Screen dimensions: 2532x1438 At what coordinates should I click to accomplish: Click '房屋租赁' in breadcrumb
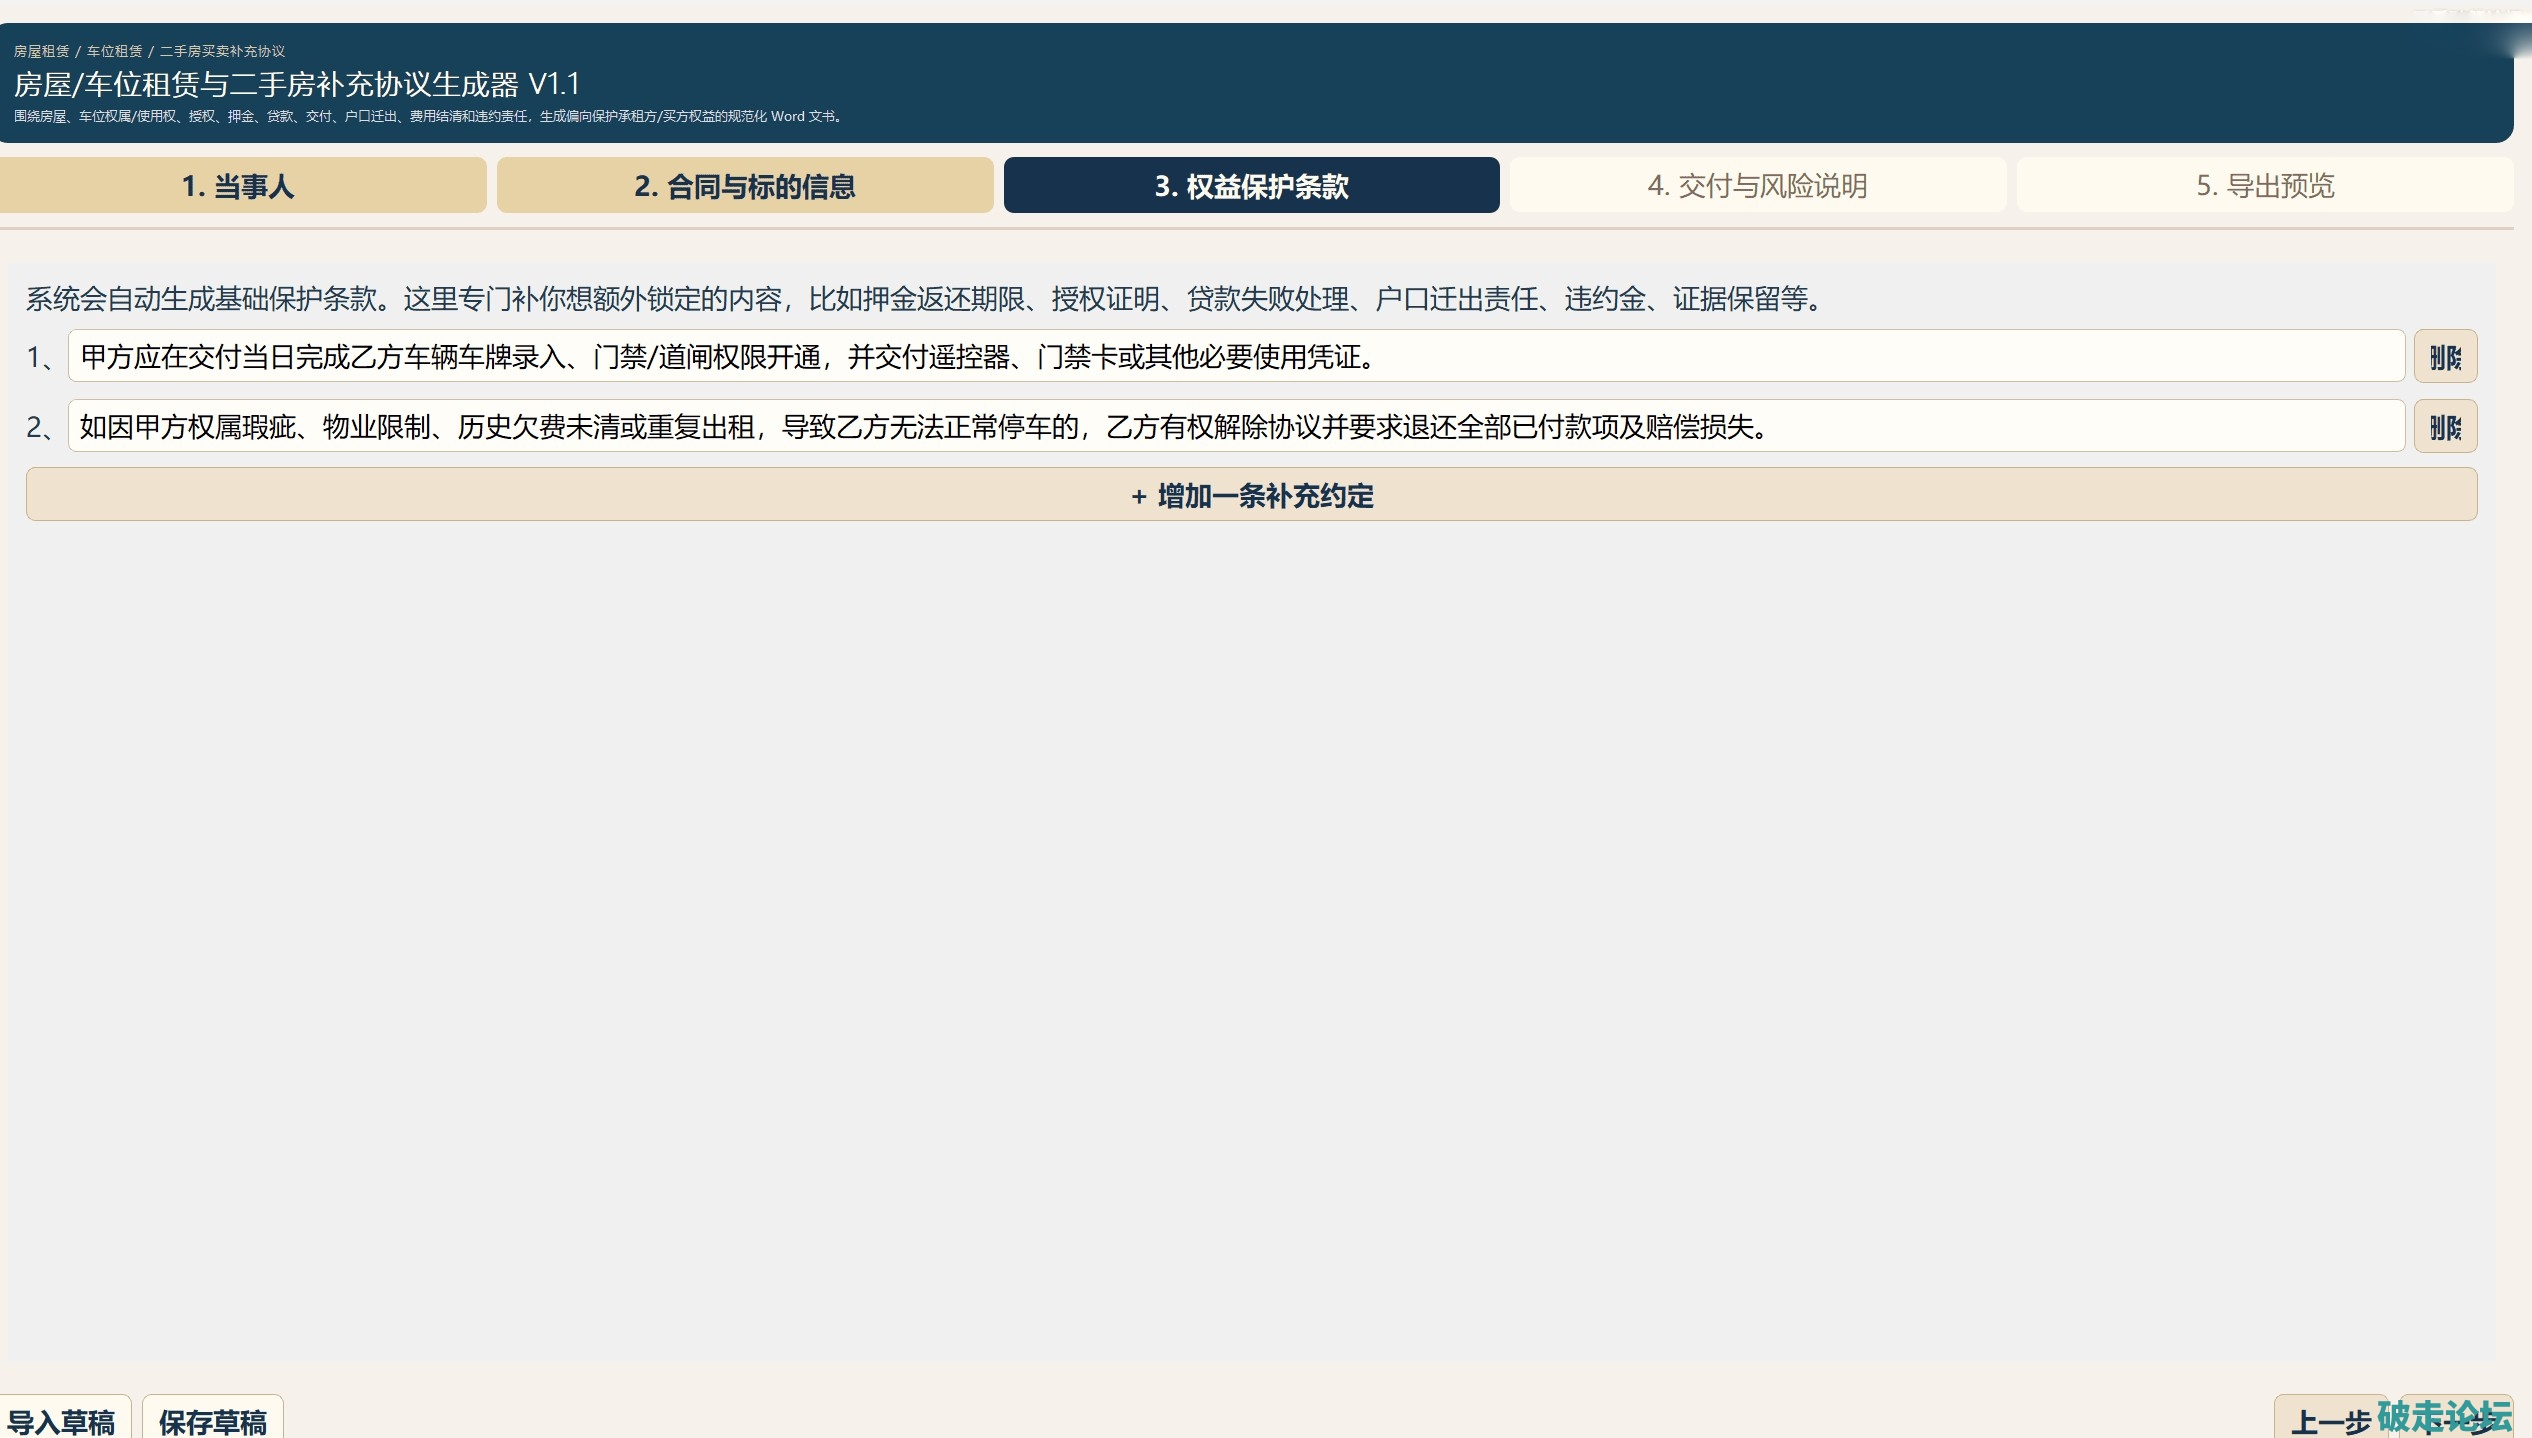click(x=42, y=51)
